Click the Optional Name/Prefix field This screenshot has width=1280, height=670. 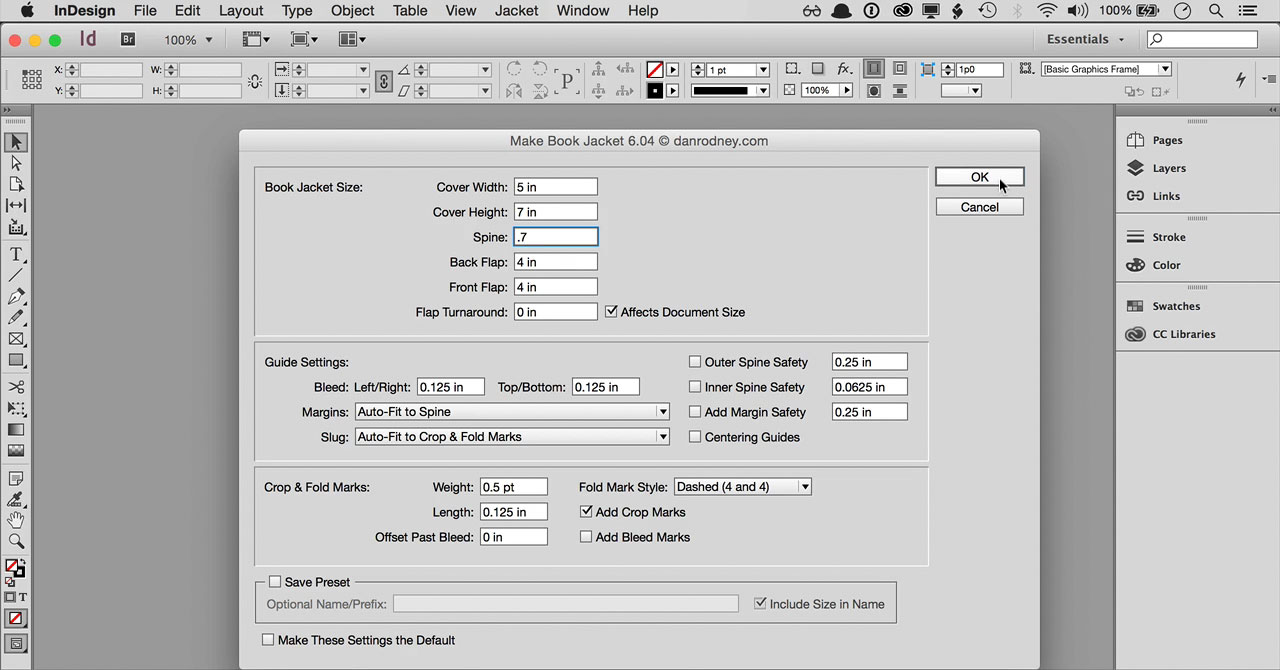[565, 604]
